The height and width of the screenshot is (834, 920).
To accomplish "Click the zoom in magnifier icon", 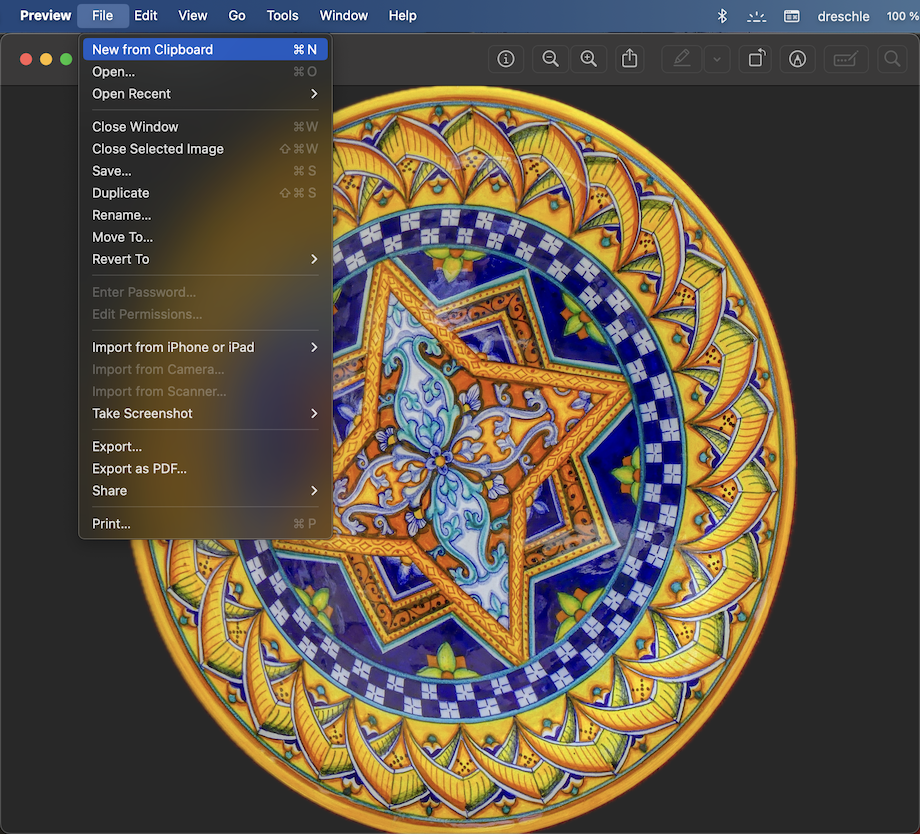I will (x=589, y=59).
